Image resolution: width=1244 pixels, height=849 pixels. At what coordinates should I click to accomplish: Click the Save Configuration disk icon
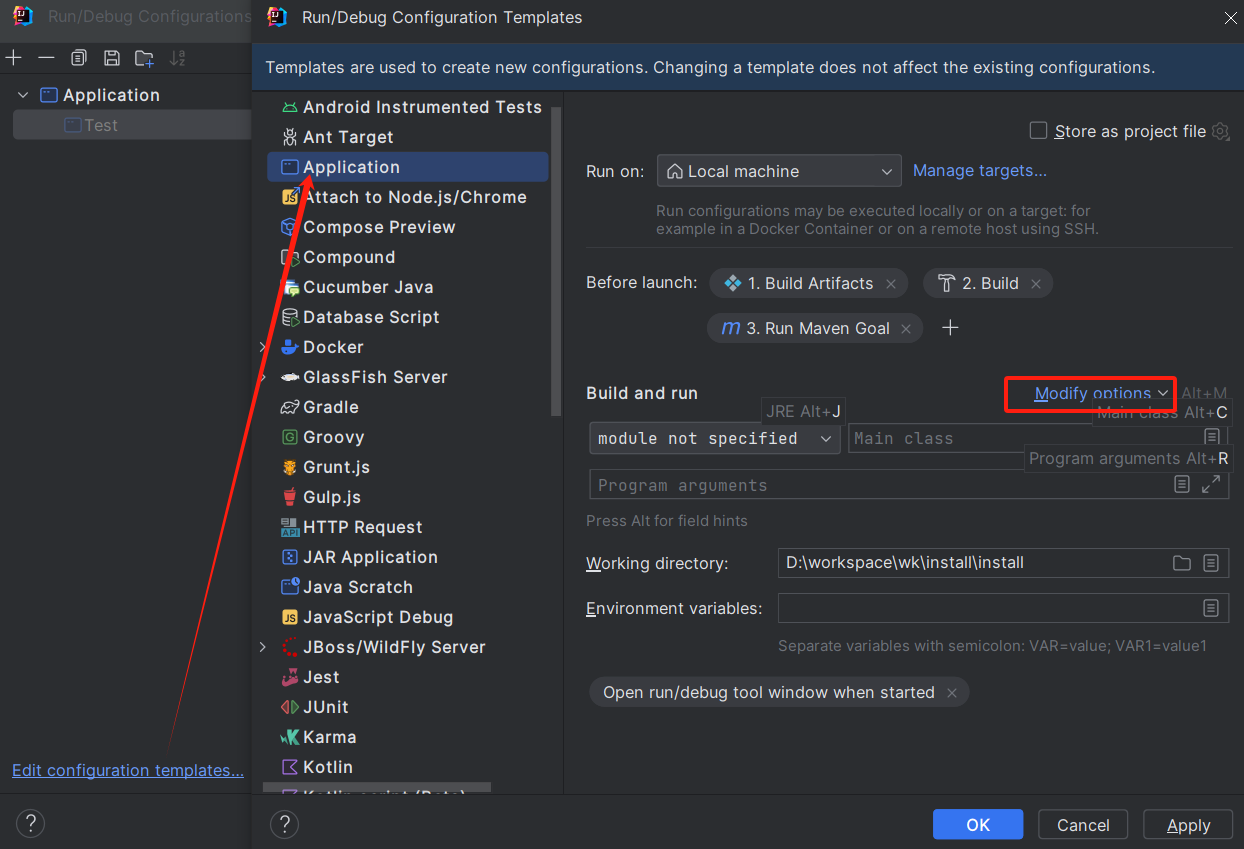pyautogui.click(x=112, y=58)
